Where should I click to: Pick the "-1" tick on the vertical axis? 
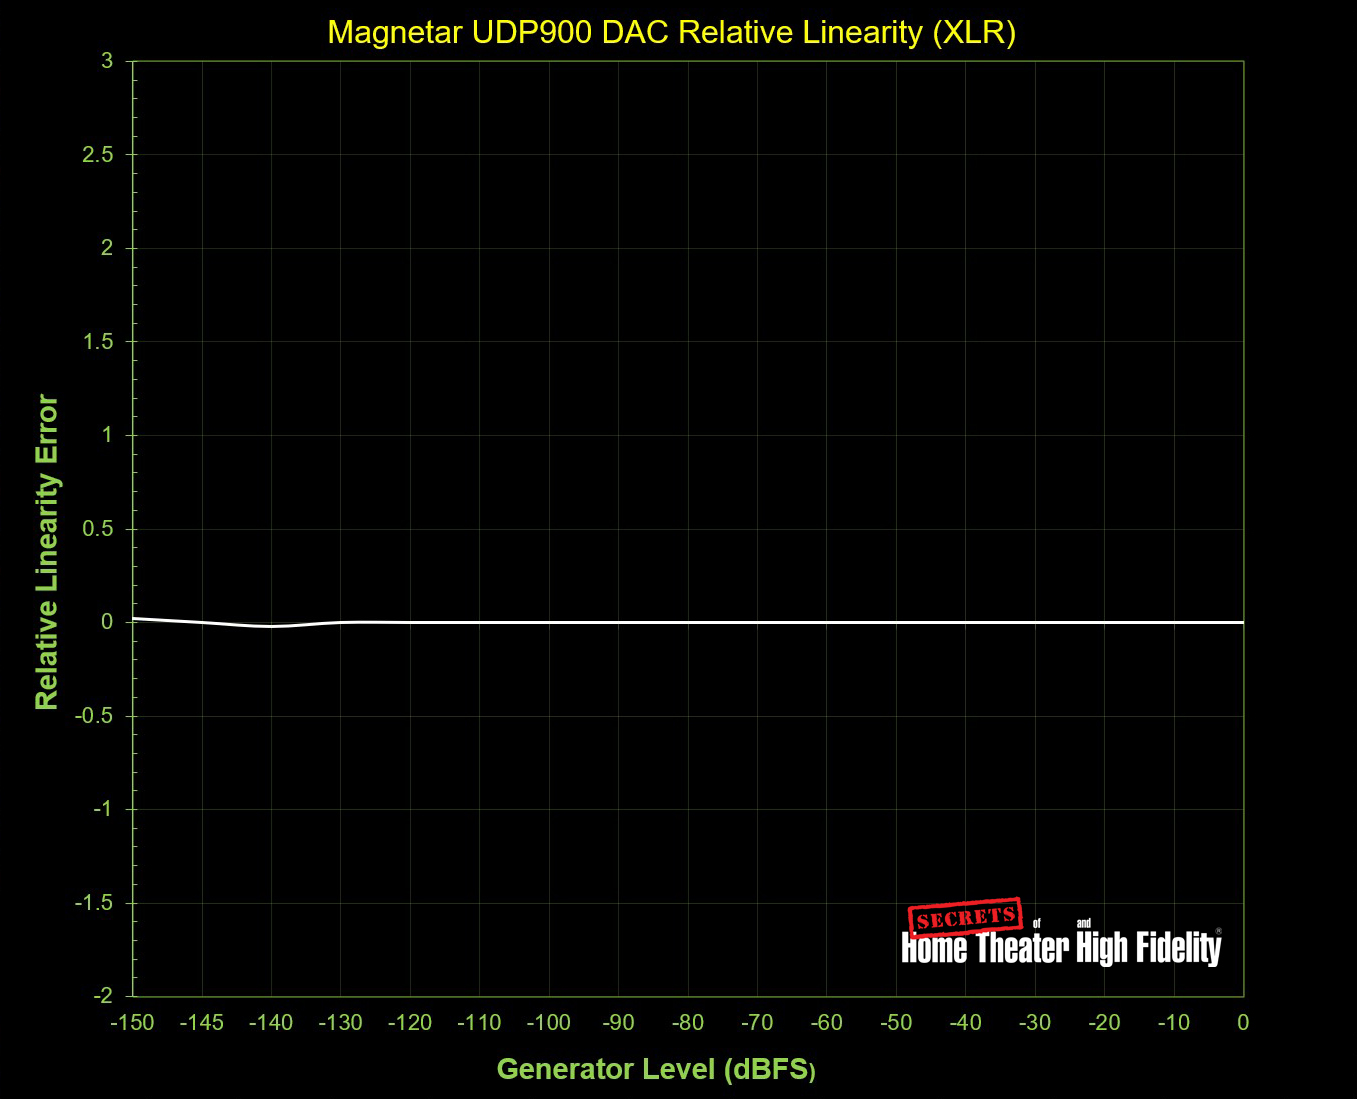(x=103, y=809)
